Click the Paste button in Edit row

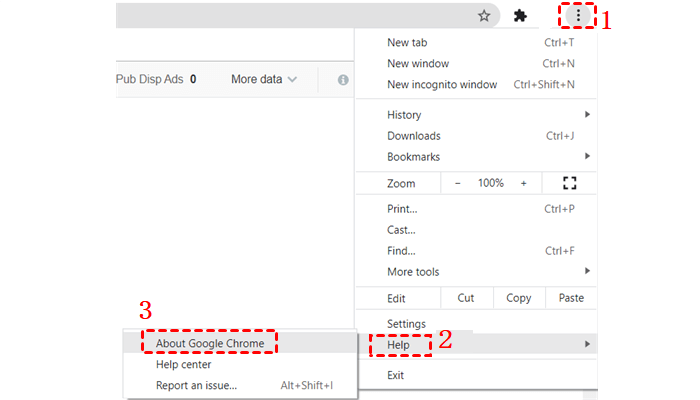(x=571, y=298)
